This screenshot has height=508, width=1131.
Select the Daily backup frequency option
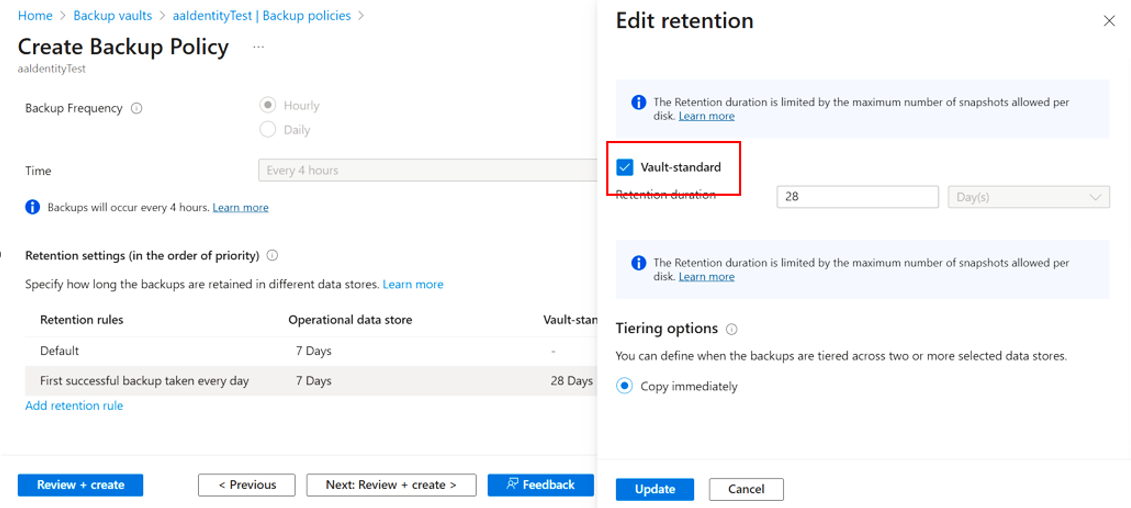[x=268, y=129]
